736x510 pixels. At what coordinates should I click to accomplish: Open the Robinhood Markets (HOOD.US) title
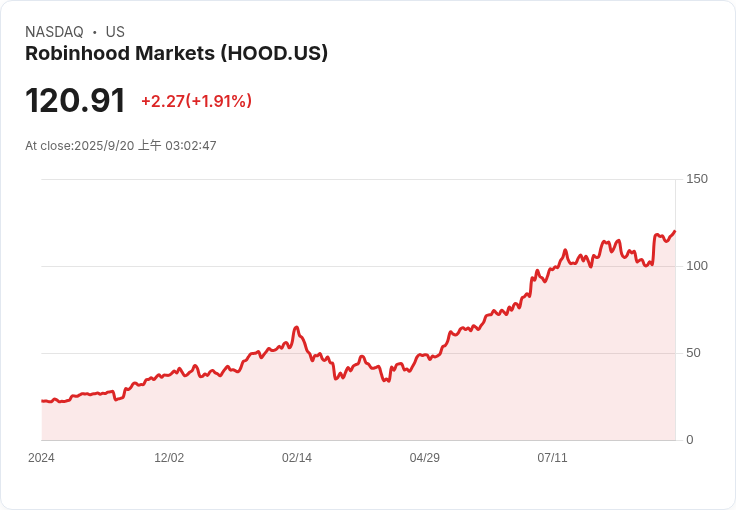click(x=176, y=53)
